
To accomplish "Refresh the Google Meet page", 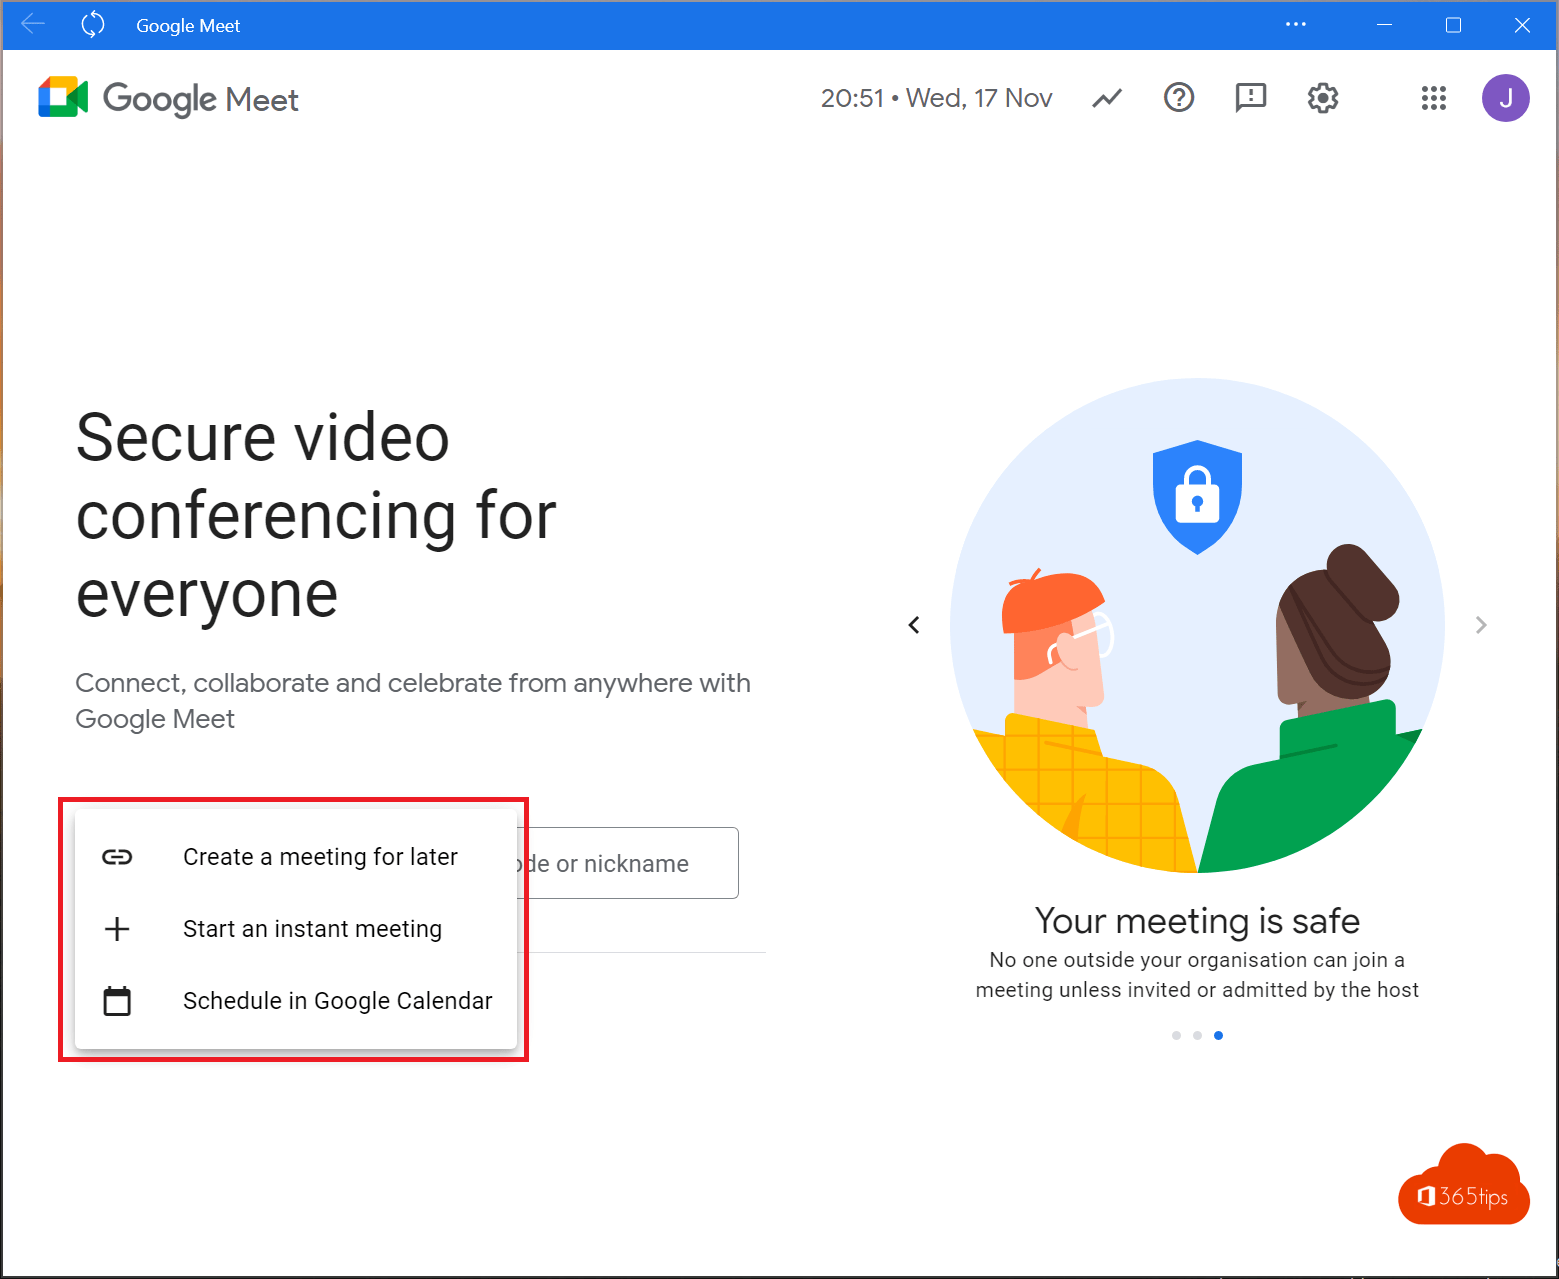I will click(x=93, y=25).
